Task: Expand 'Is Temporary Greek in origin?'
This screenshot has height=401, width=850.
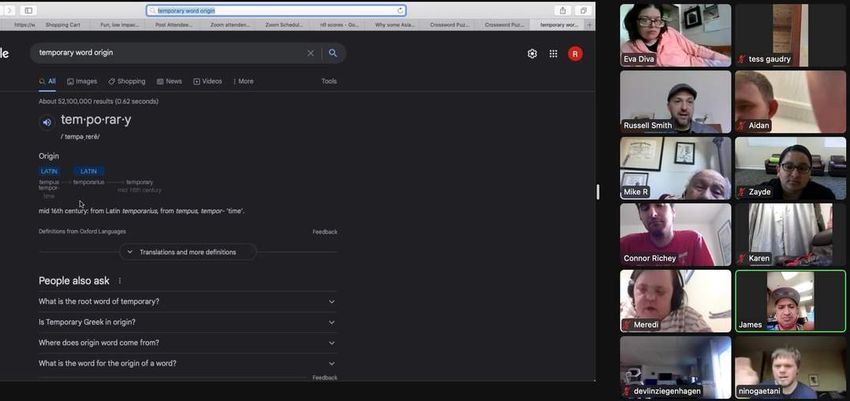Action: 188,322
